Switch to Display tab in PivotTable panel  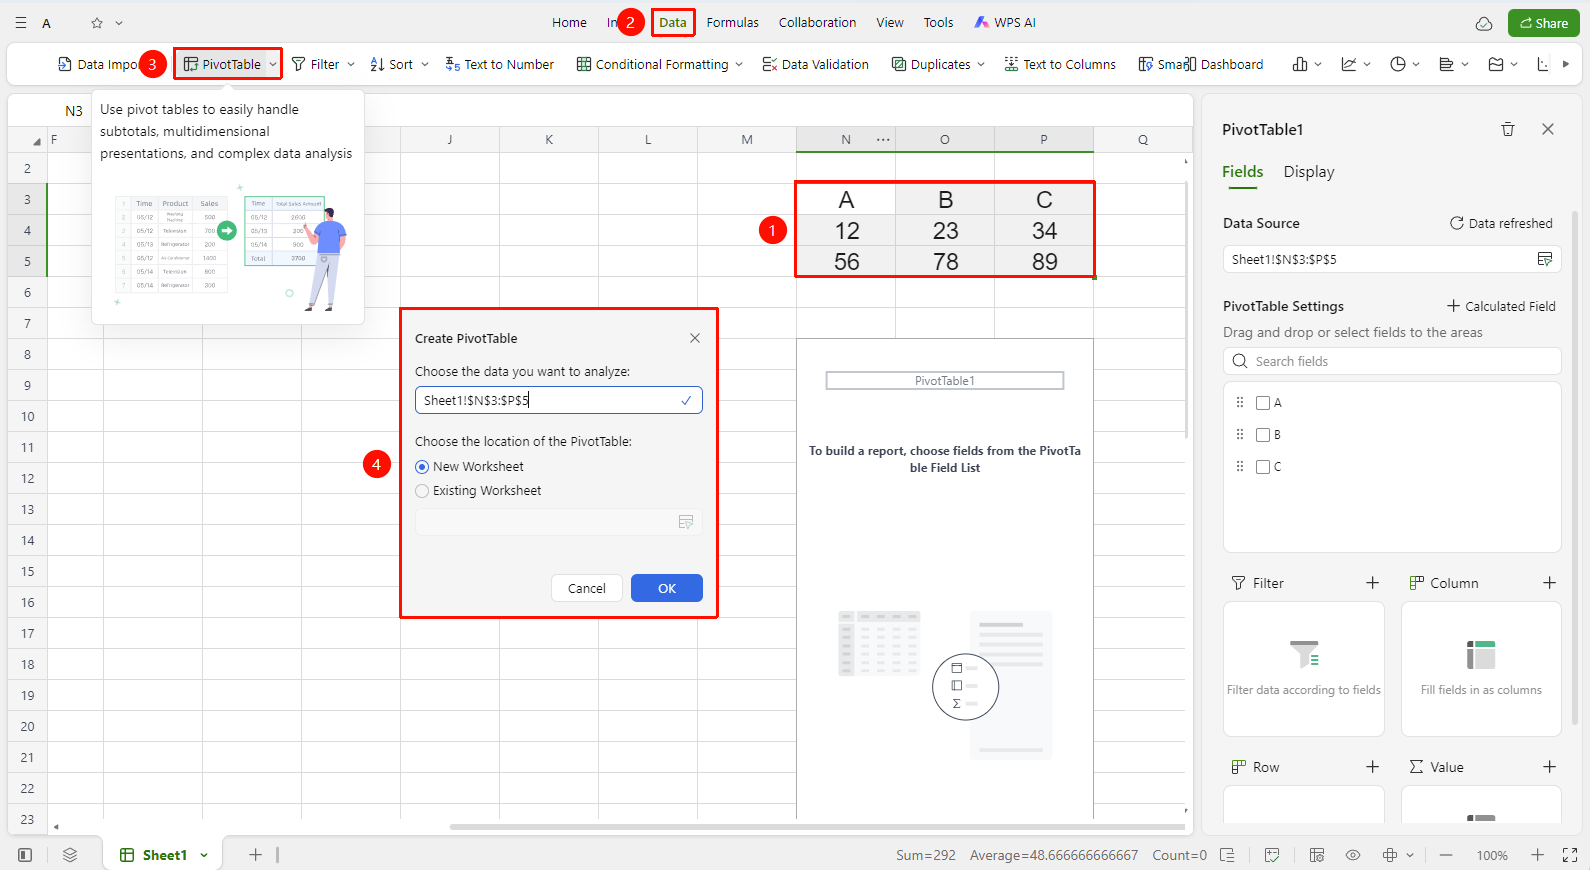pos(1309,172)
